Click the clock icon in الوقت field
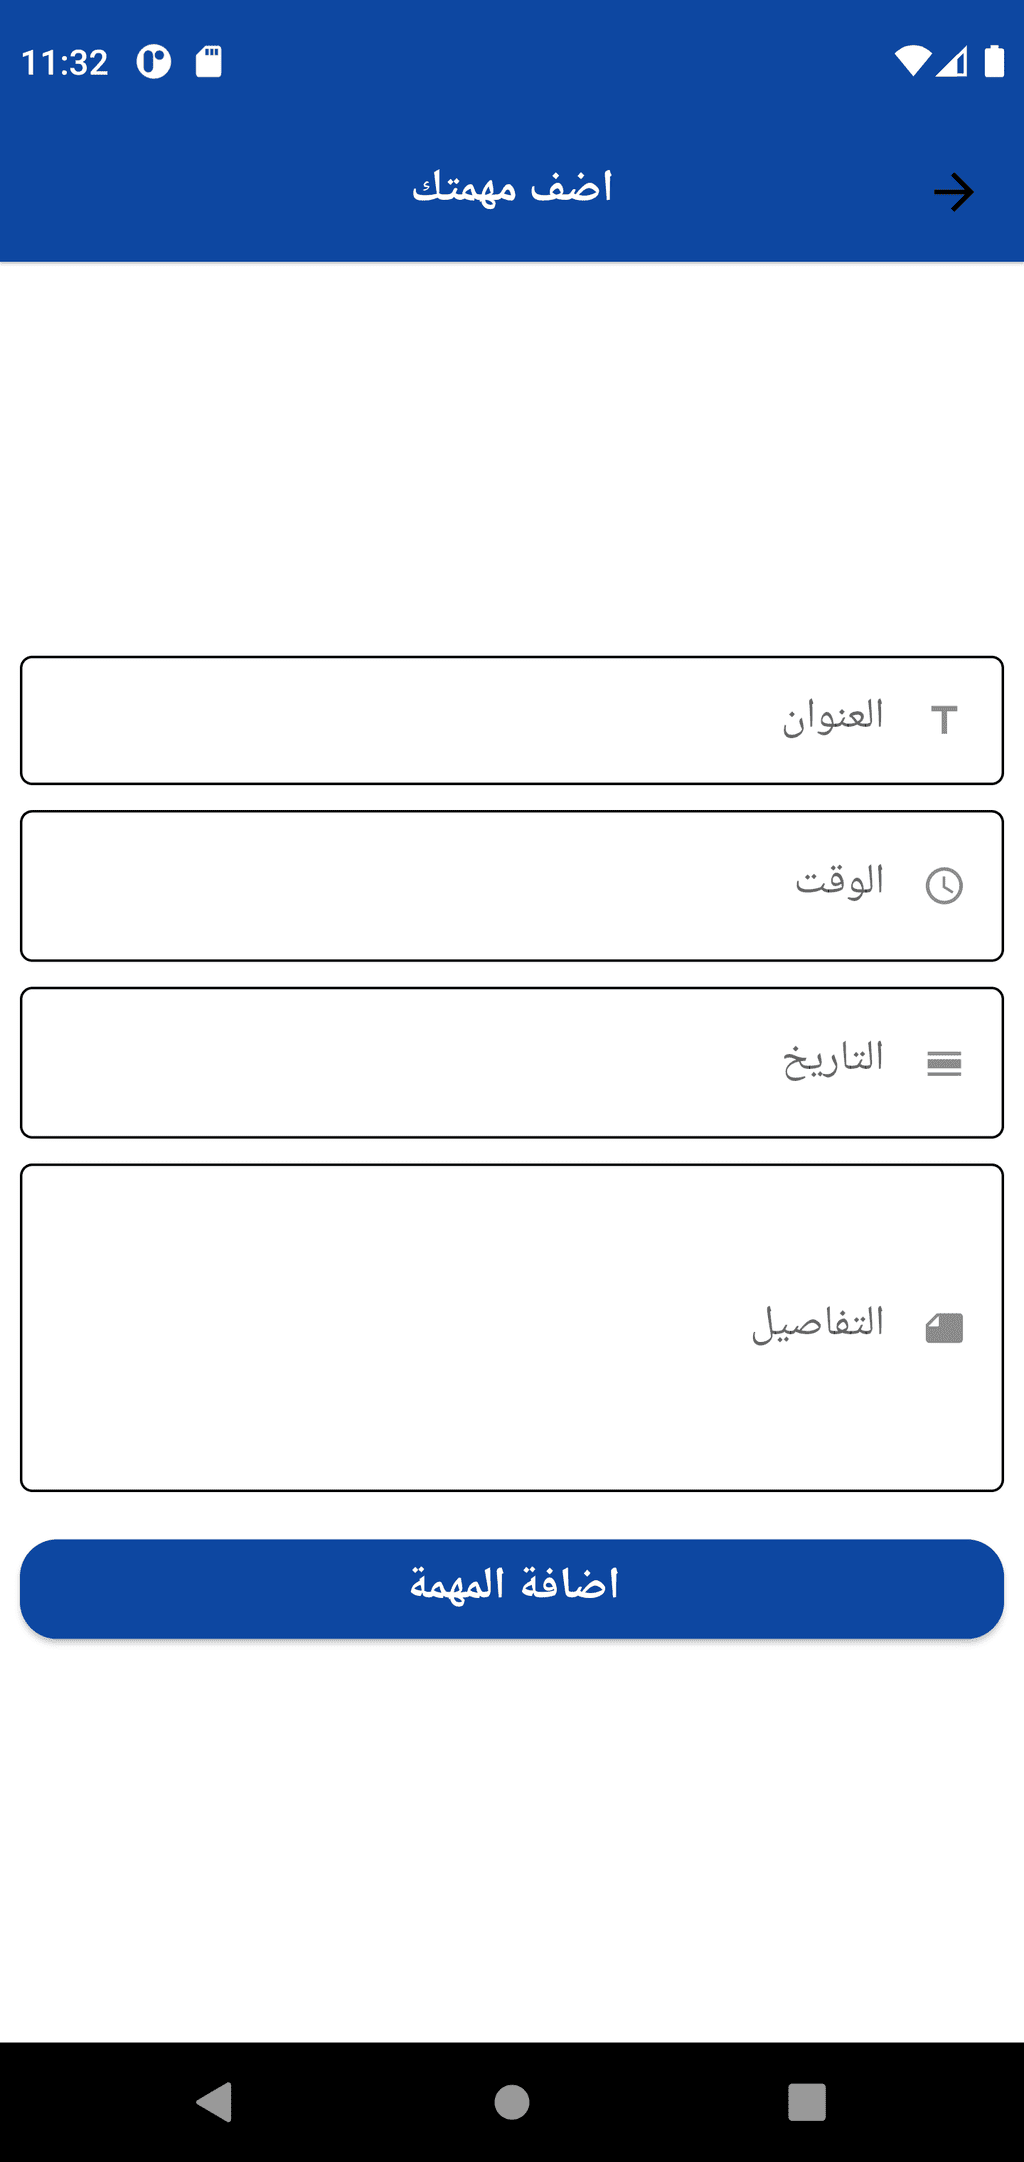Viewport: 1024px width, 2162px height. point(944,886)
